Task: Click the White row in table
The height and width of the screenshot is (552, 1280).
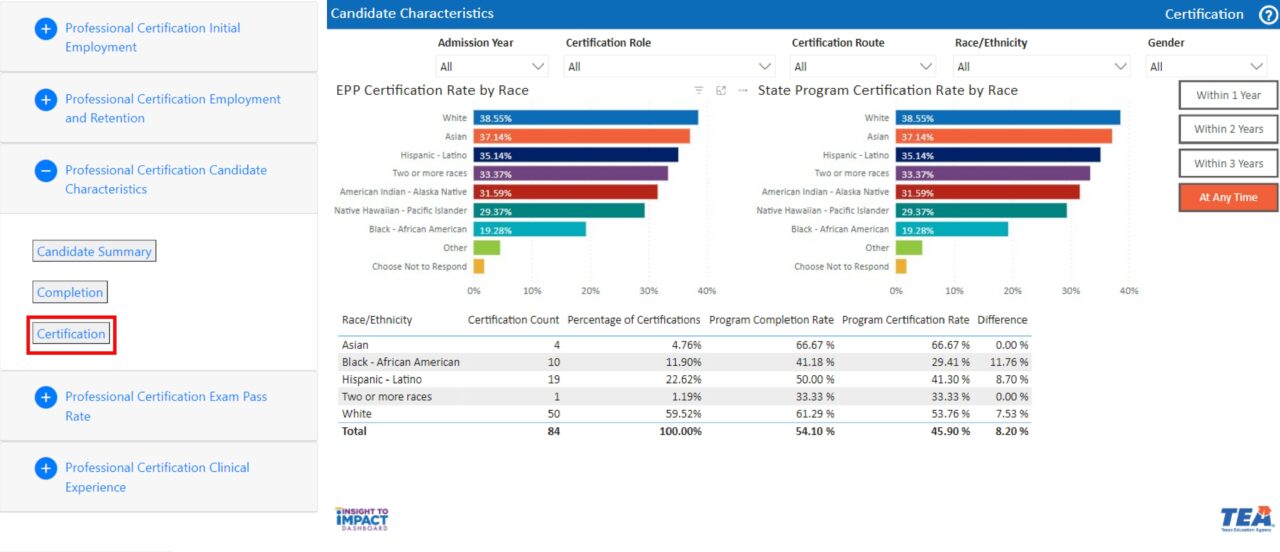Action: [685, 414]
